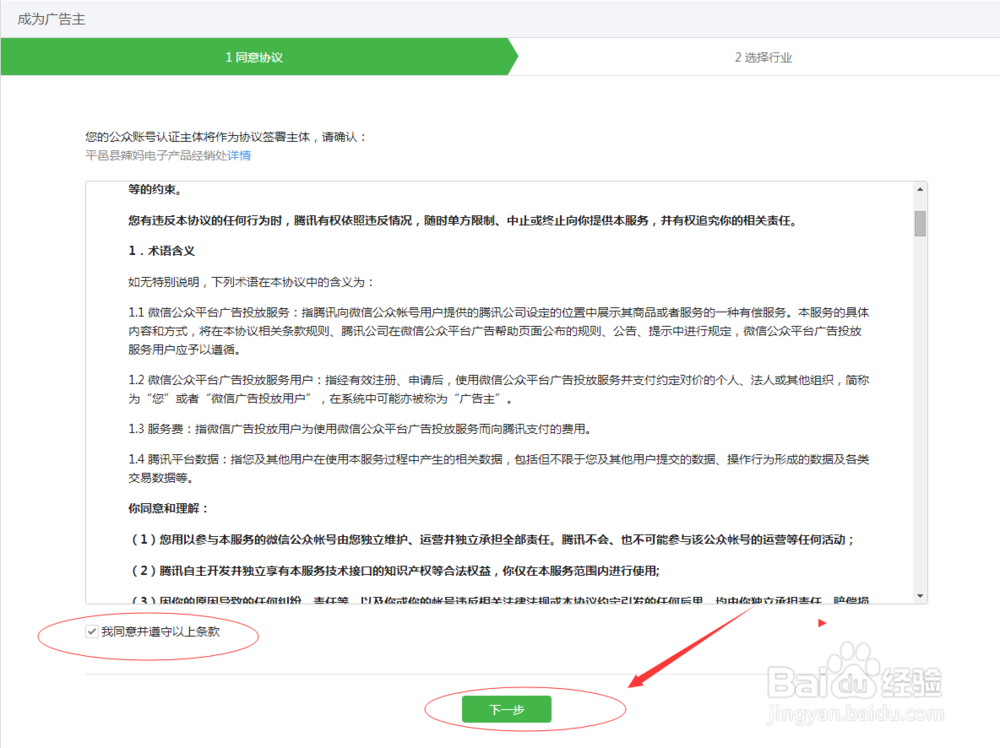Click item '（1）您用以参与本服务的微信公众帐号'

tap(492, 539)
